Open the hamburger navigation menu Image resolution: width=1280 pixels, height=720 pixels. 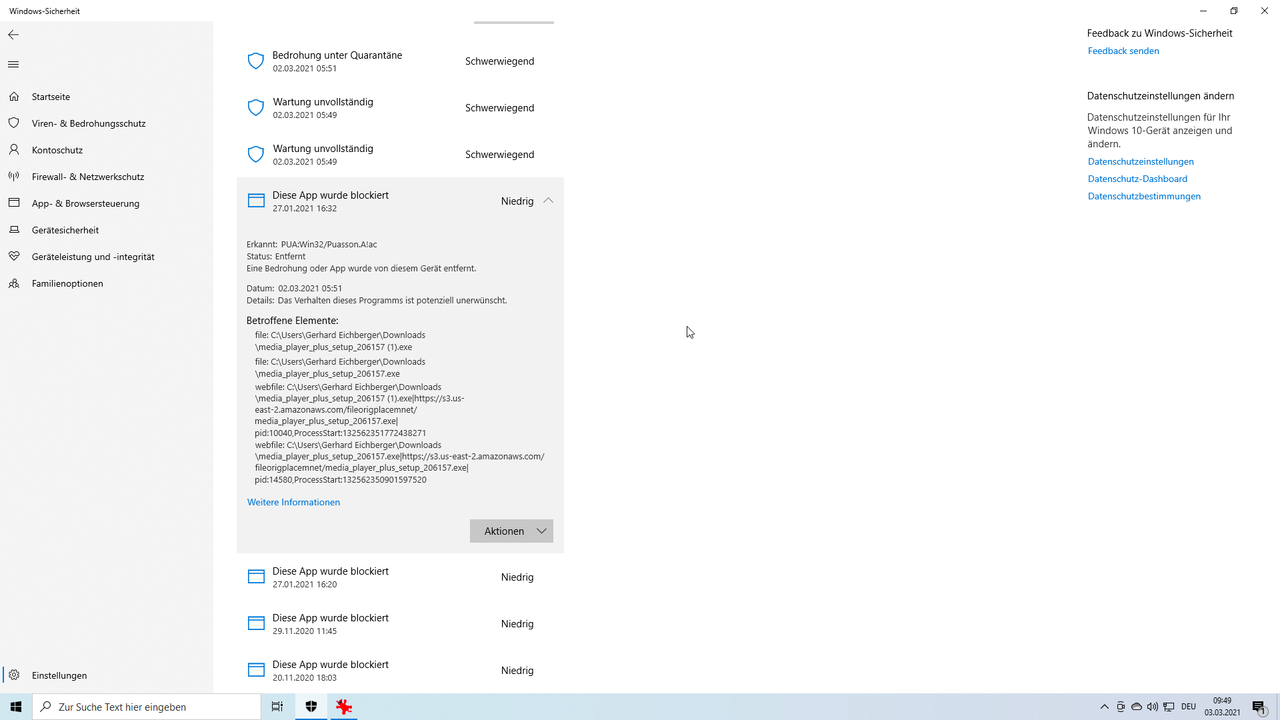click(13, 64)
